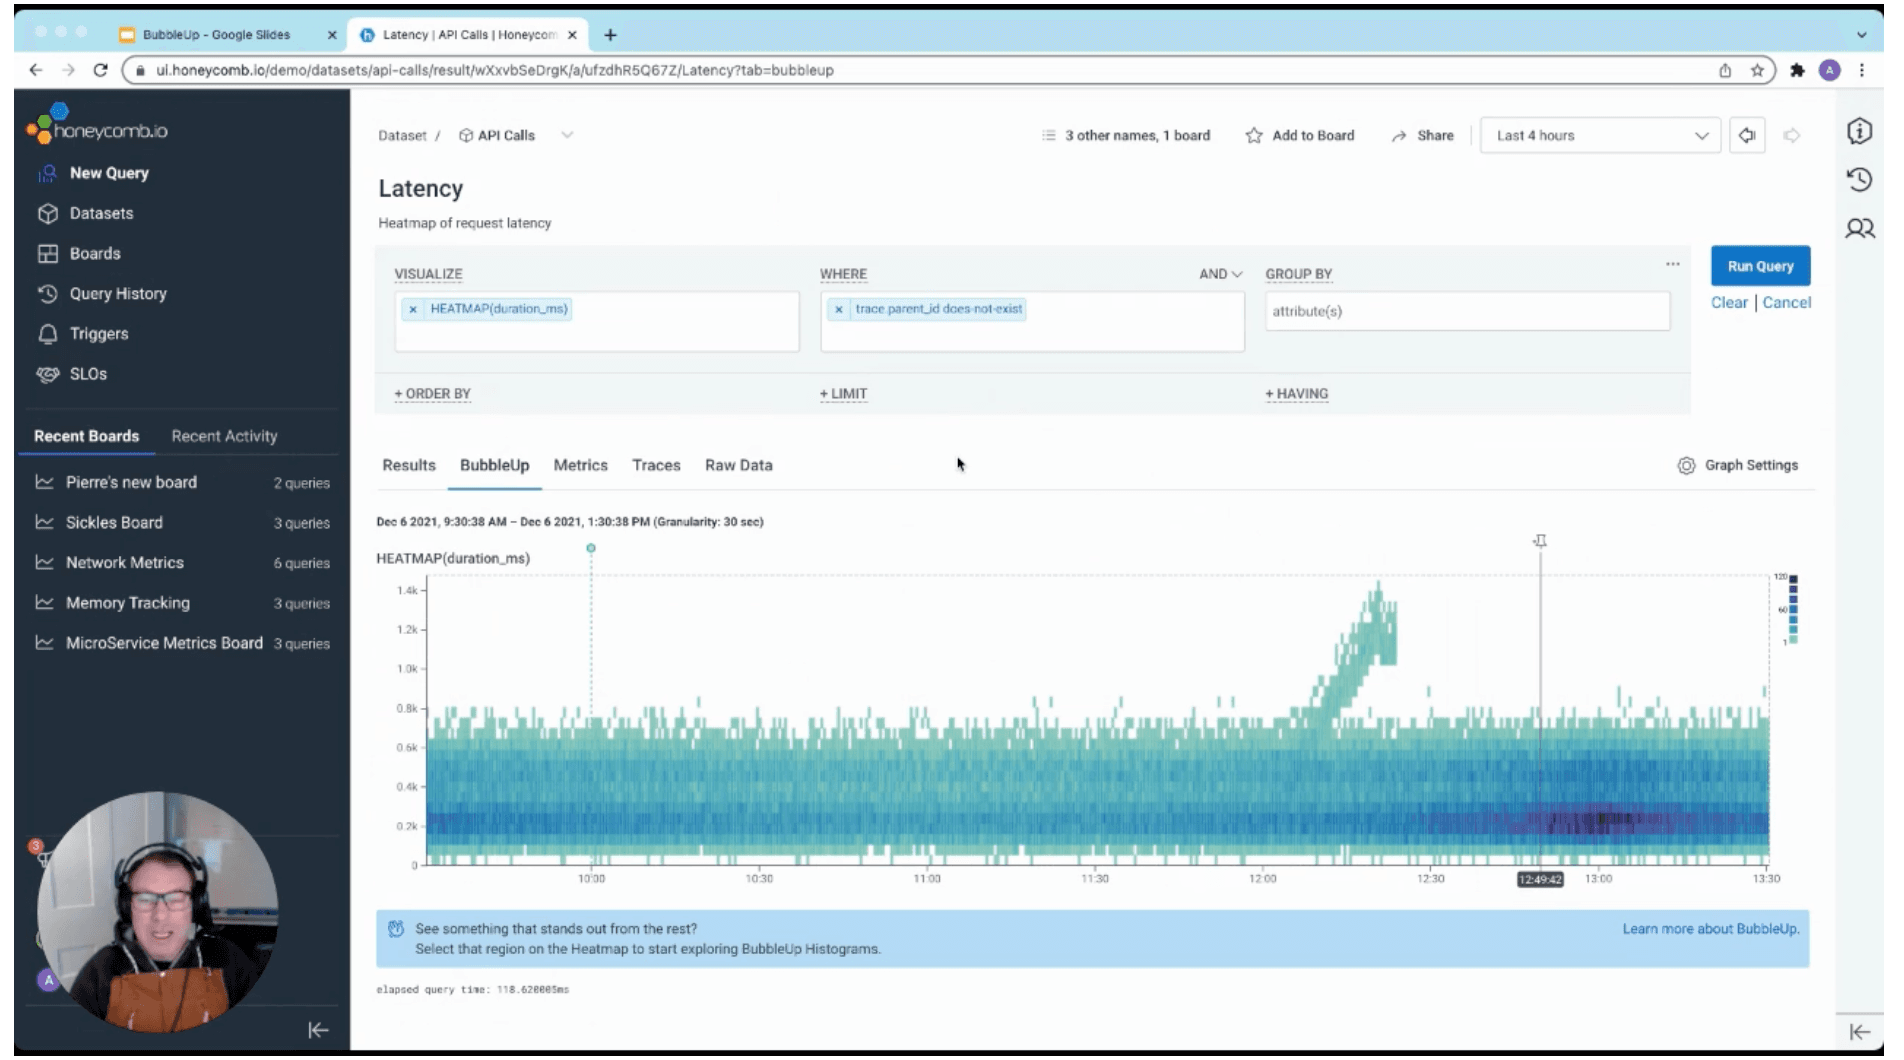Open Boards from the sidebar
Image resolution: width=1904 pixels, height=1060 pixels.
[95, 253]
